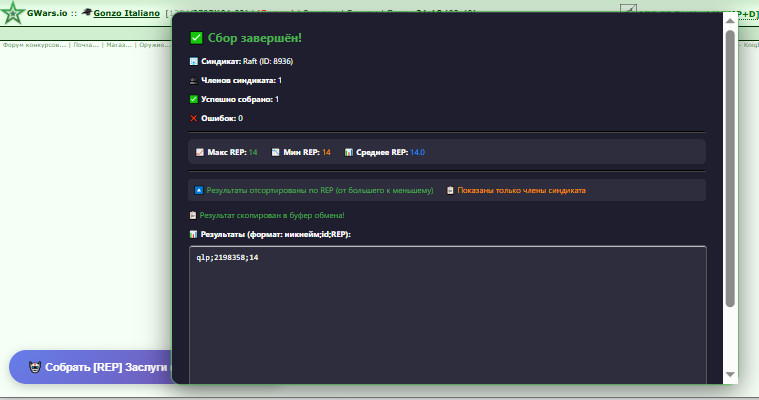
Task: Click the GWars.io green star logo
Action: click(12, 13)
